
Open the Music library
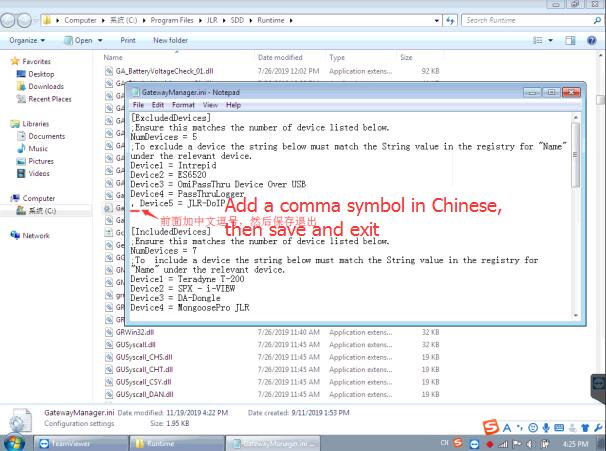pyautogui.click(x=40, y=149)
